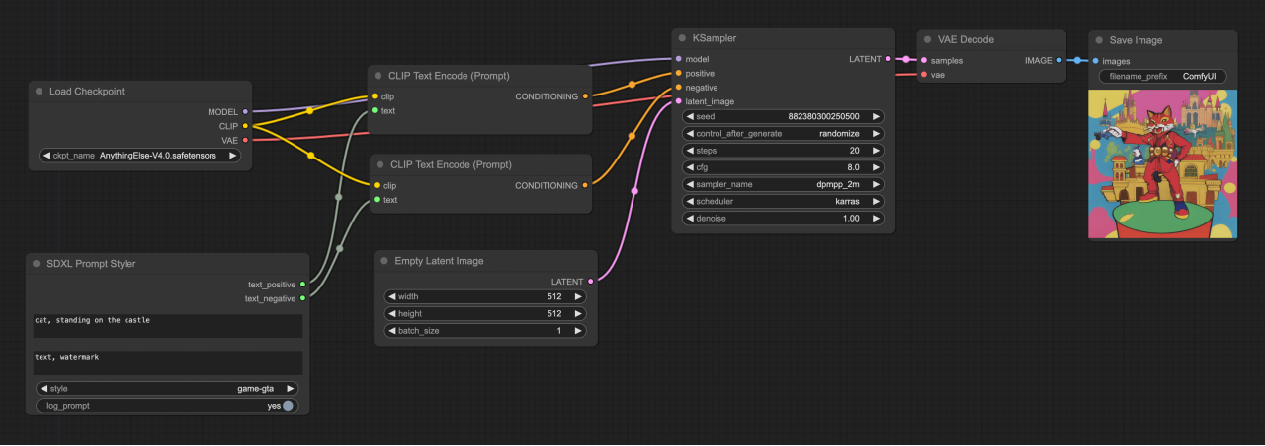The image size is (1265, 446).
Task: Collapse the Empty Latent Image node via its dot
Action: coord(384,261)
